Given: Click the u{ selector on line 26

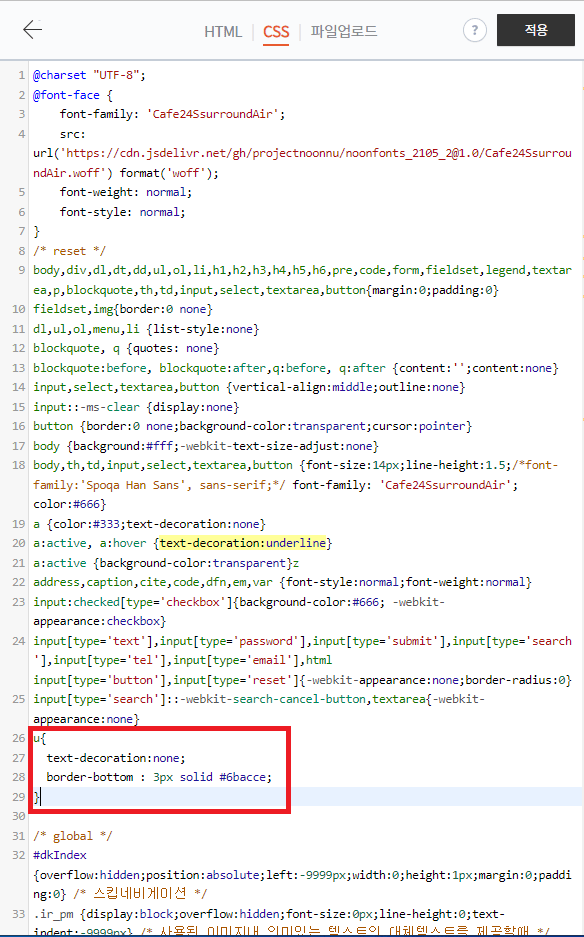Looking at the screenshot, I should click(x=39, y=739).
